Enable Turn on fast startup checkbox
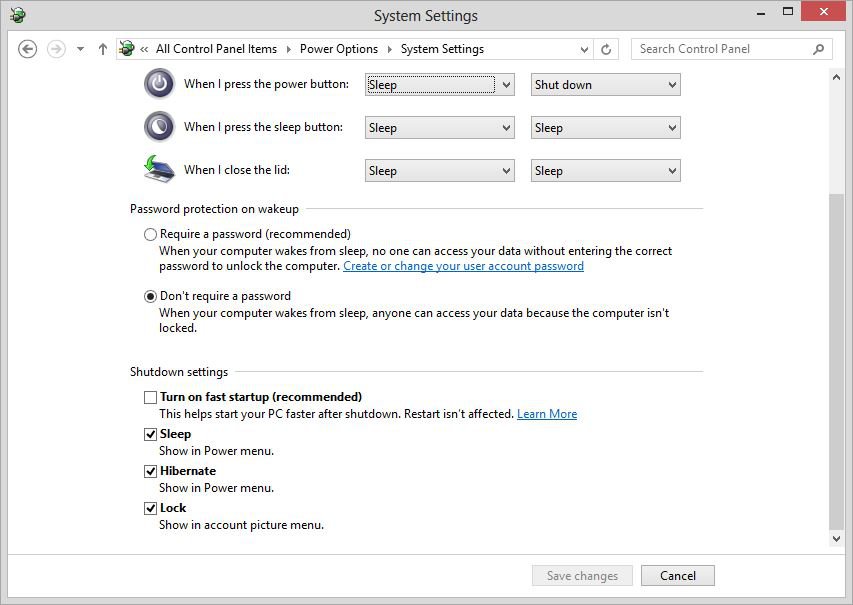 tap(150, 397)
